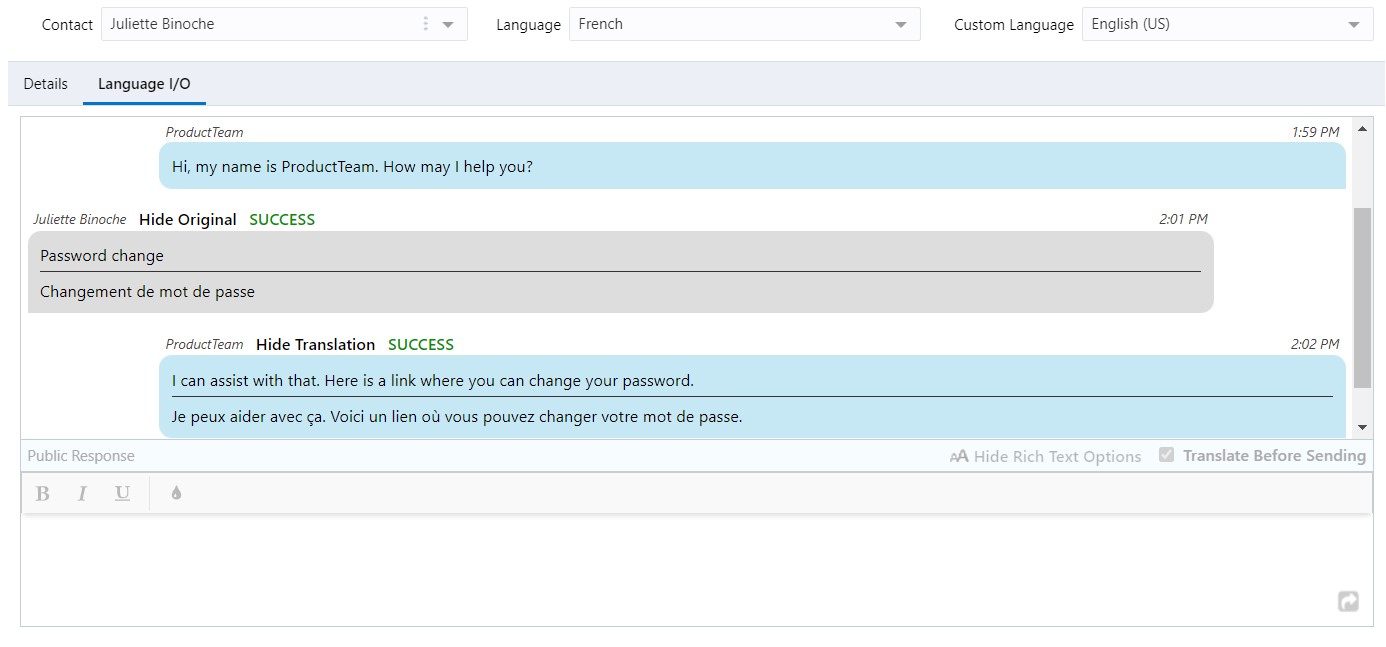This screenshot has width=1386, height=647.
Task: Click the chat scrollbar down arrow
Action: [1362, 427]
